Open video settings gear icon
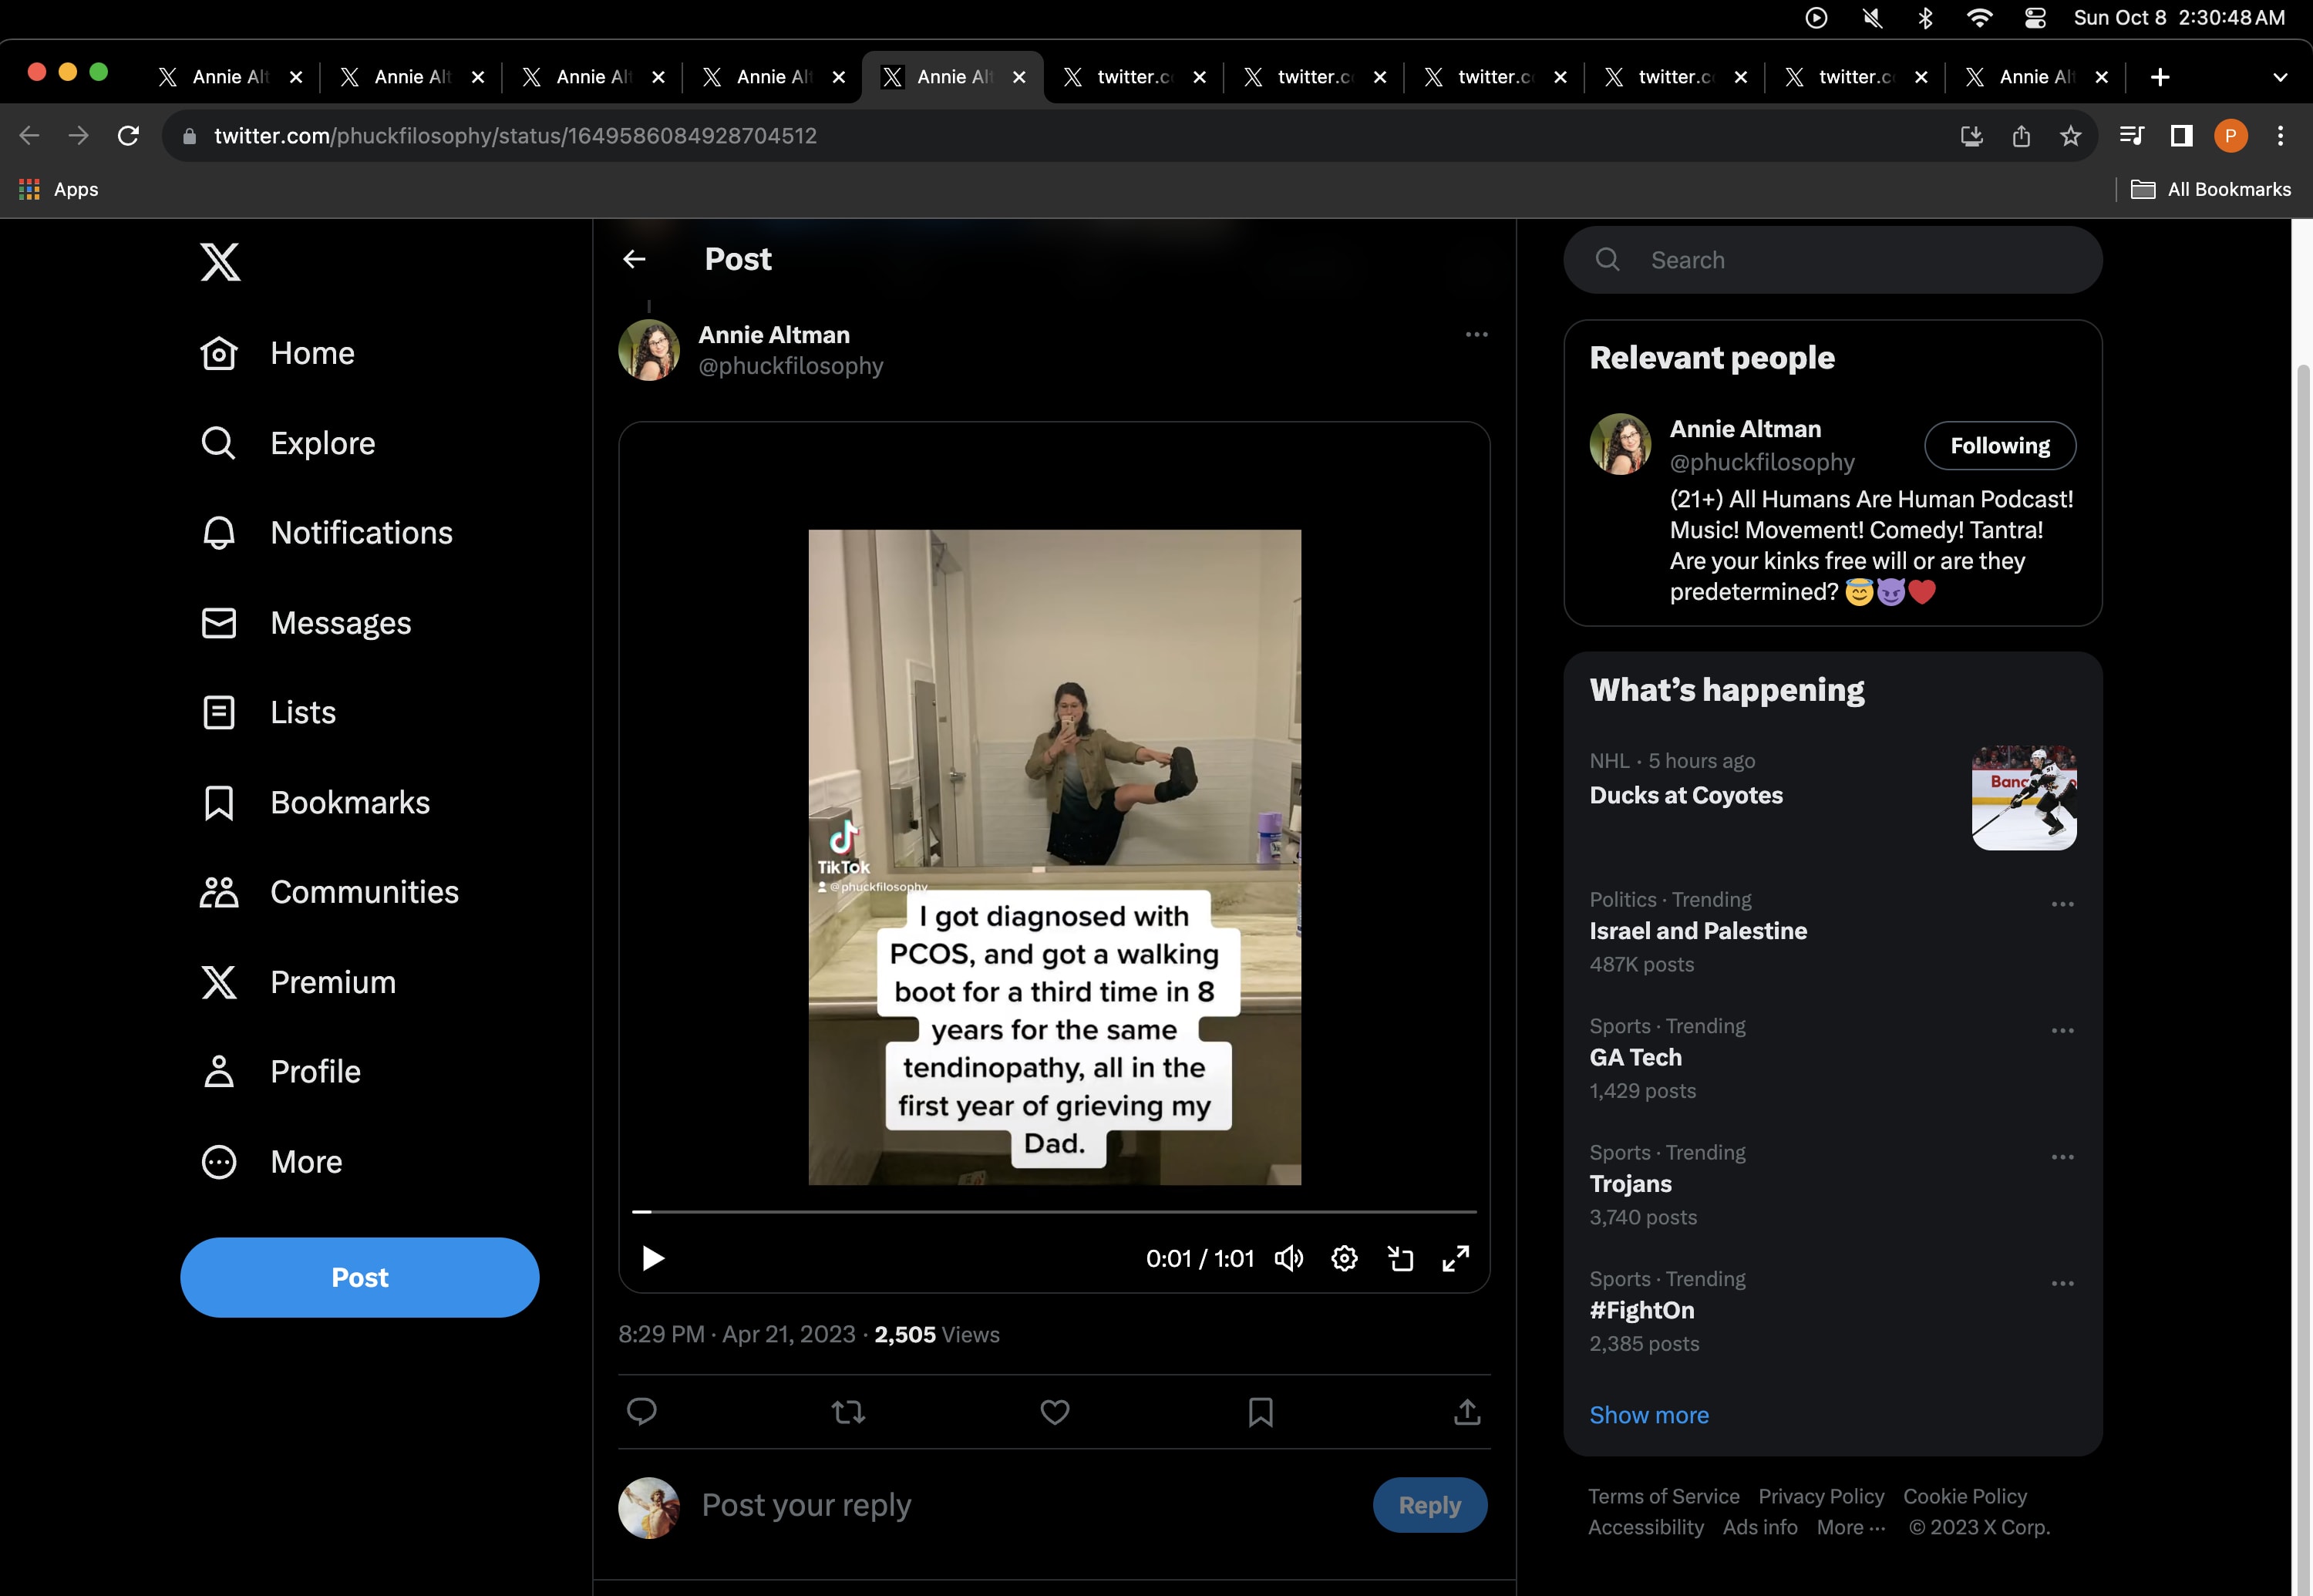Image resolution: width=2313 pixels, height=1596 pixels. tap(1344, 1258)
